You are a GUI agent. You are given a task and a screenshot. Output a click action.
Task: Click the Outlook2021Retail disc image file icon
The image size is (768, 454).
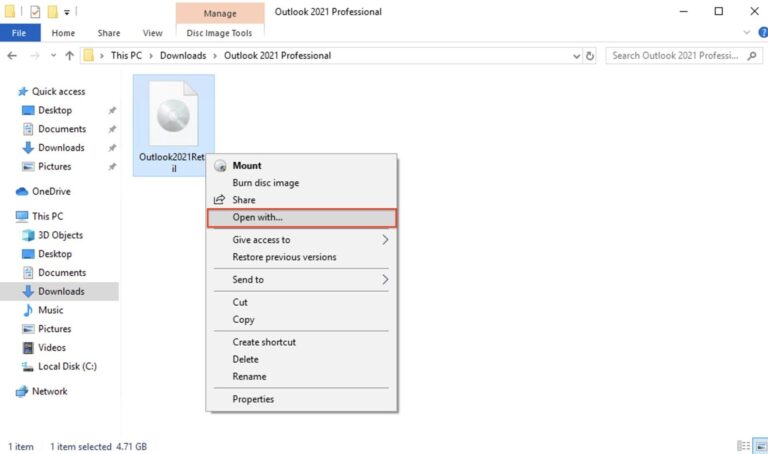[x=173, y=114]
